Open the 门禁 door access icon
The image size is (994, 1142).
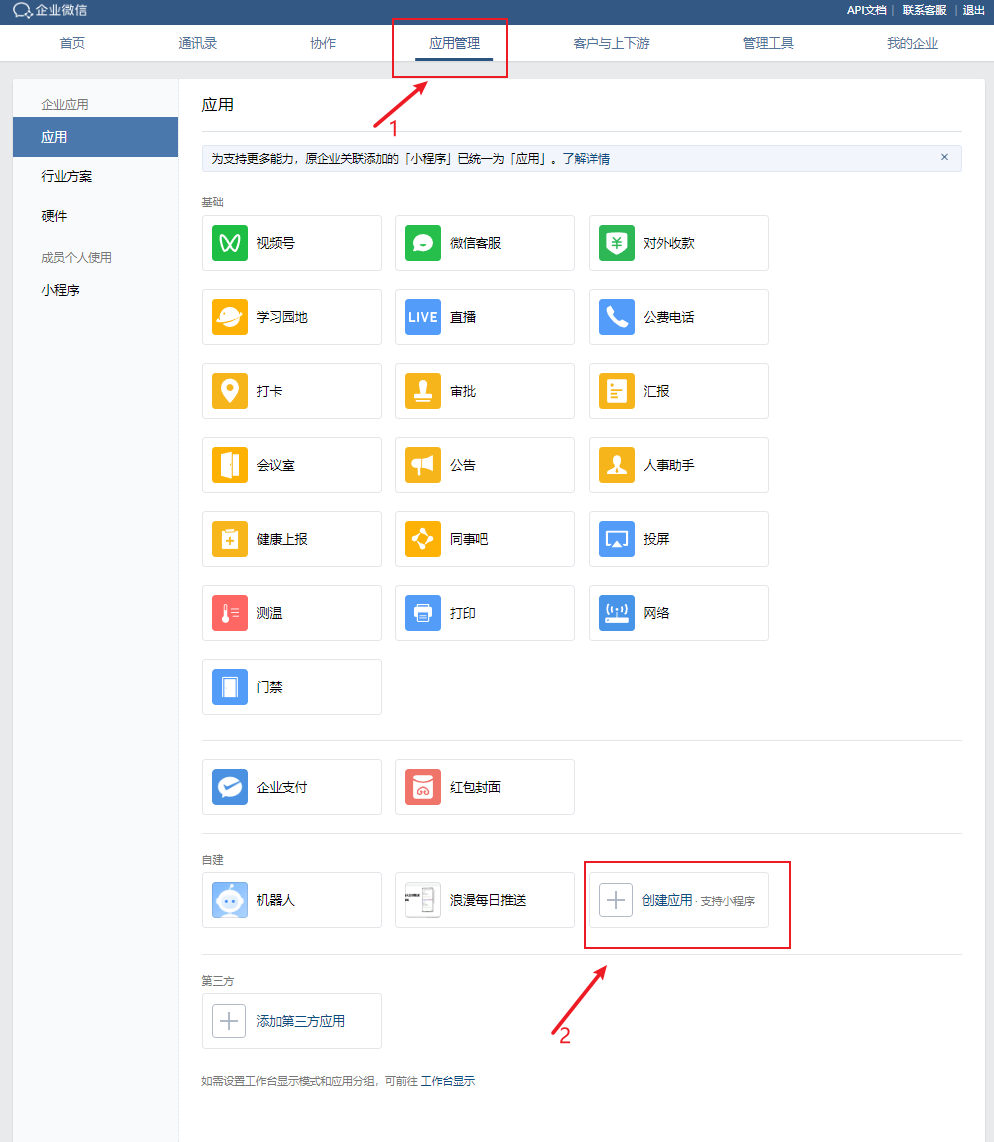point(230,687)
